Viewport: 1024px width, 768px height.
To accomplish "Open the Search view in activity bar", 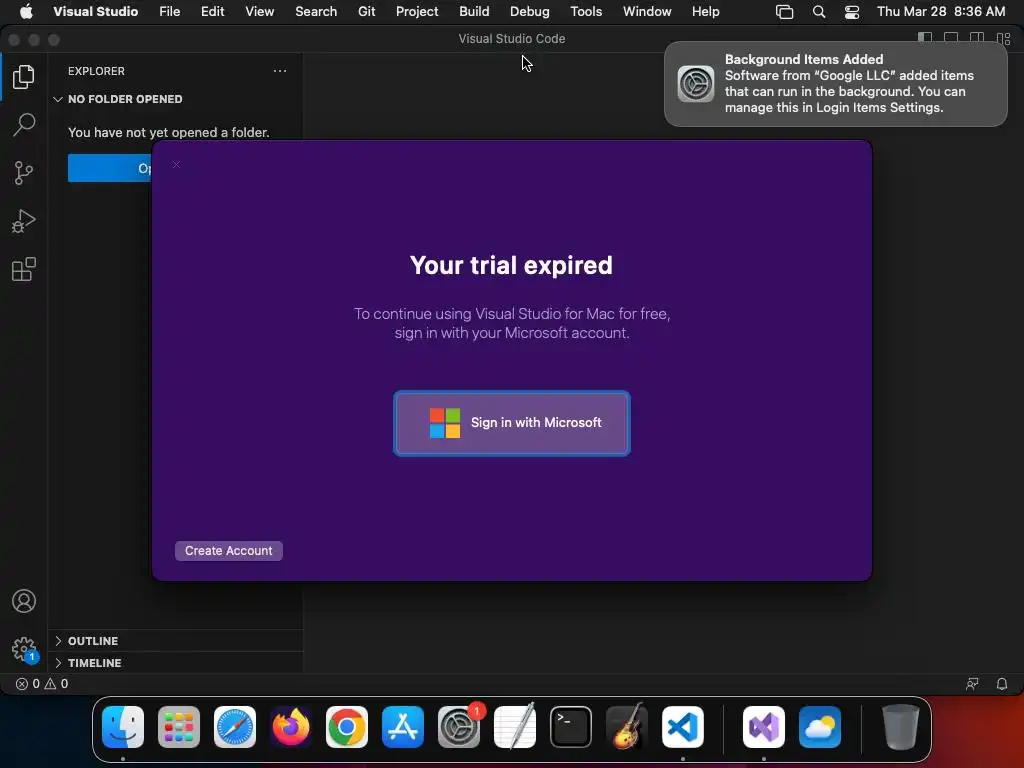I will 24,125.
